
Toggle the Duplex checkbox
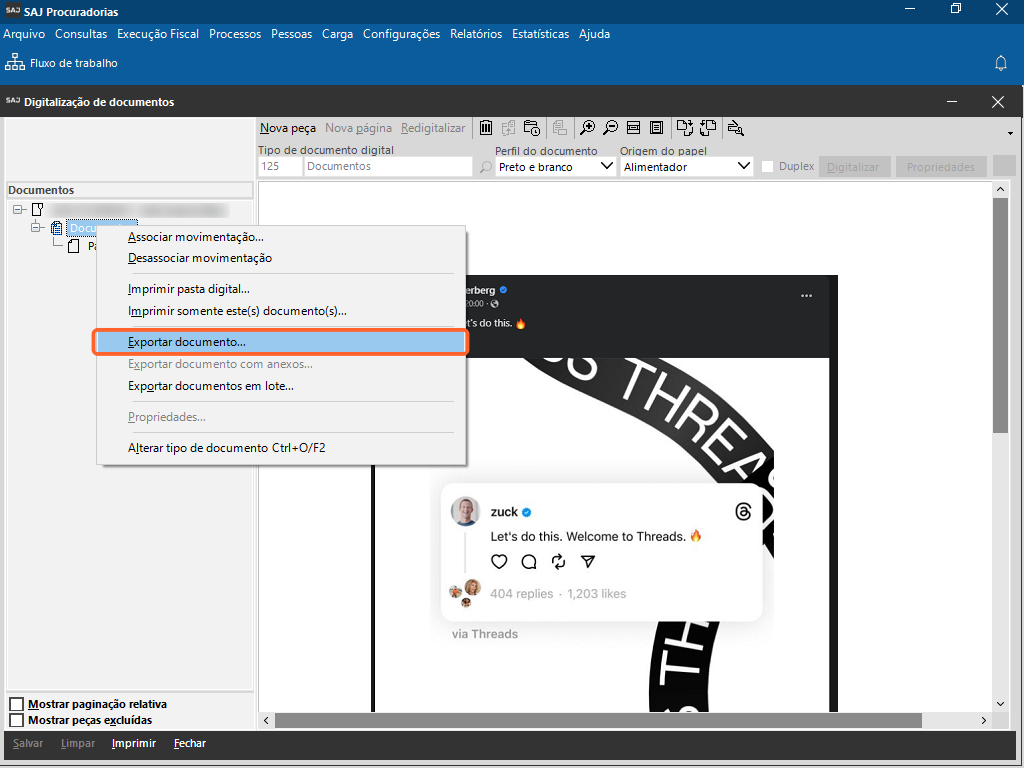[767, 167]
